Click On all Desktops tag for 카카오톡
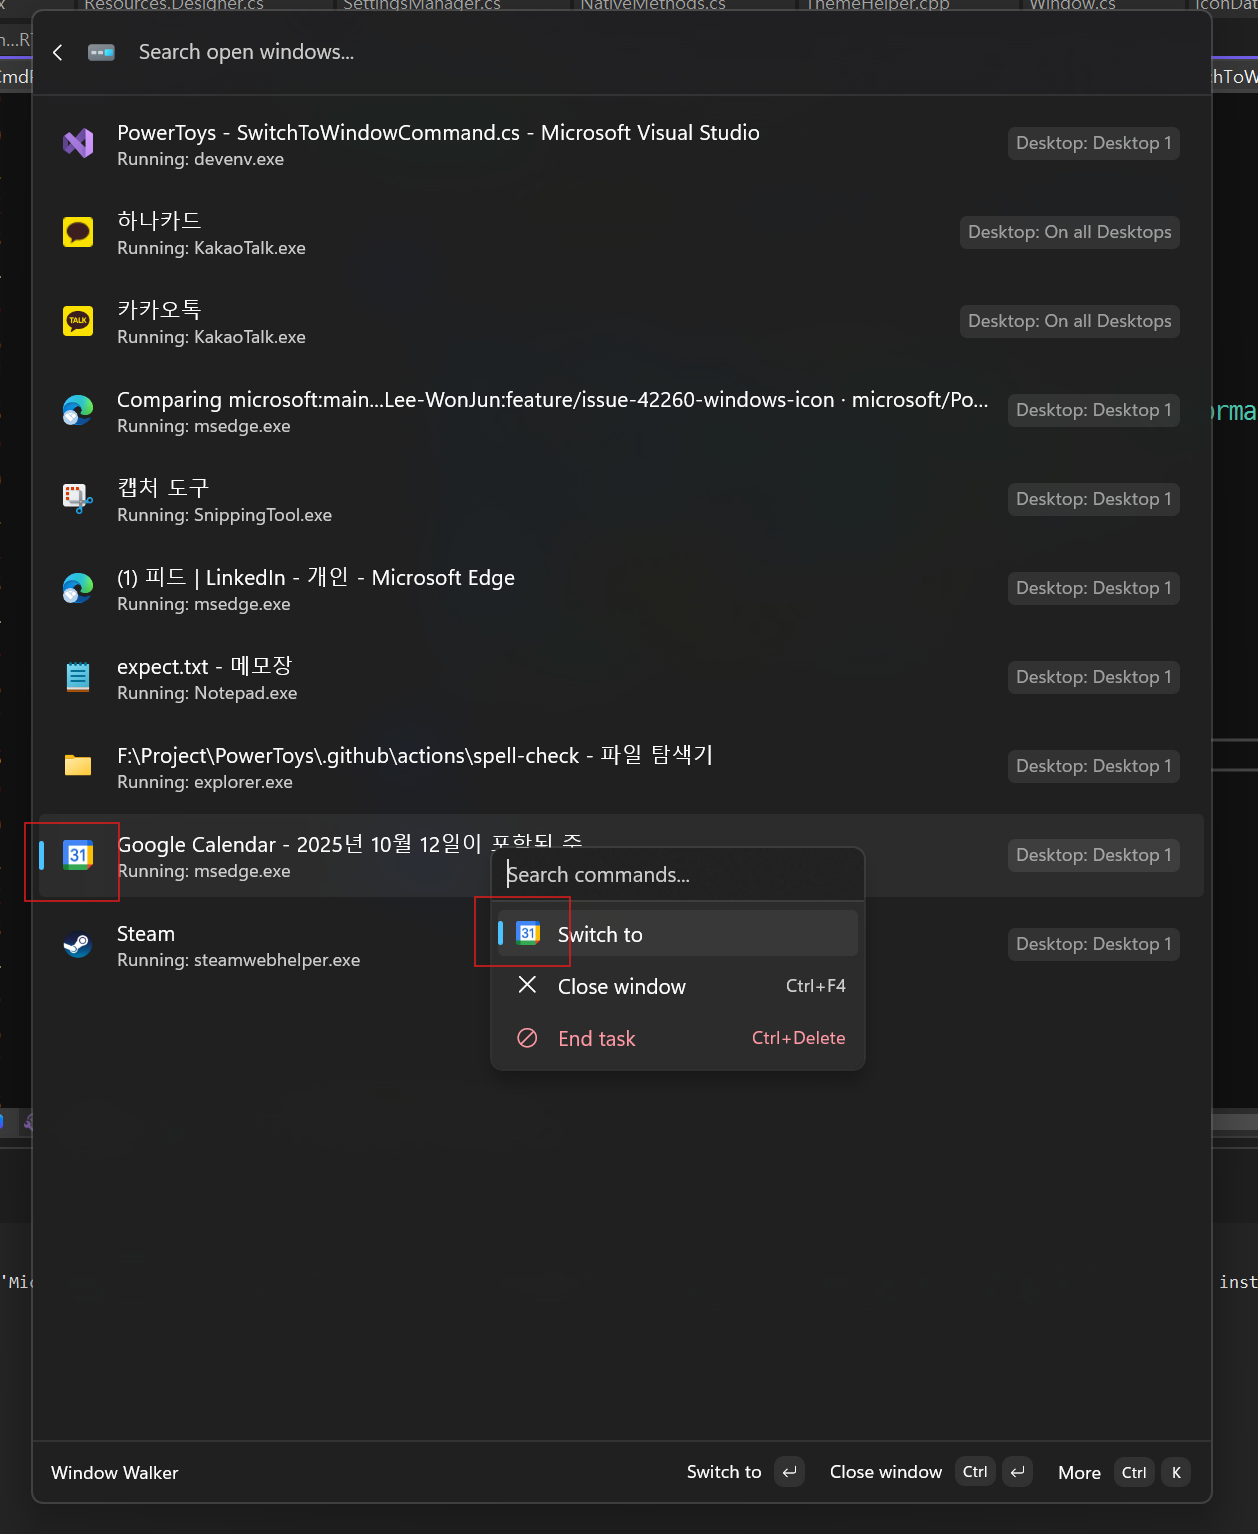Image resolution: width=1258 pixels, height=1534 pixels. (1070, 322)
